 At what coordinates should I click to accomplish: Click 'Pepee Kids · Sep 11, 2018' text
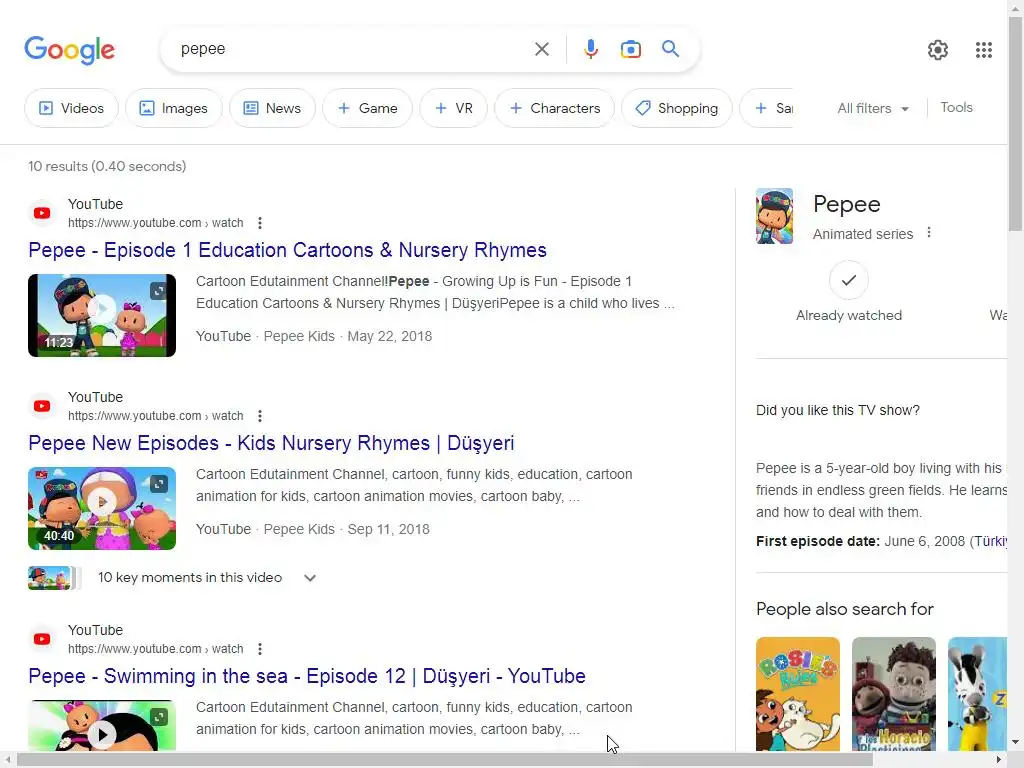346,530
